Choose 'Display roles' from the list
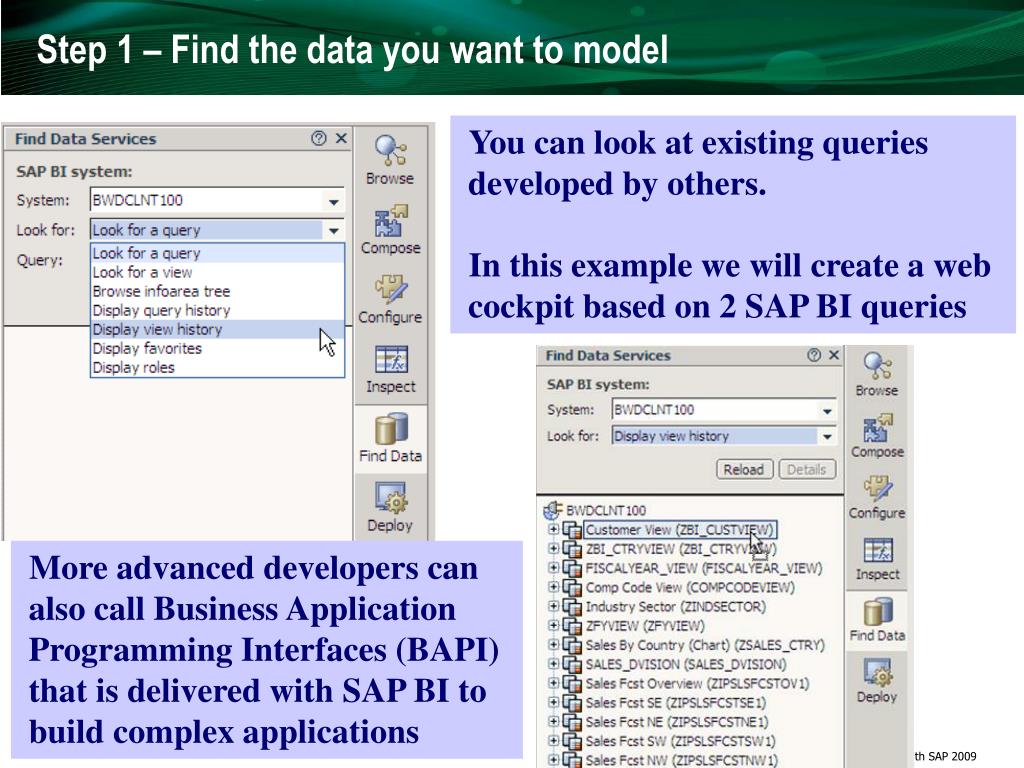The image size is (1024, 768). tap(217, 368)
